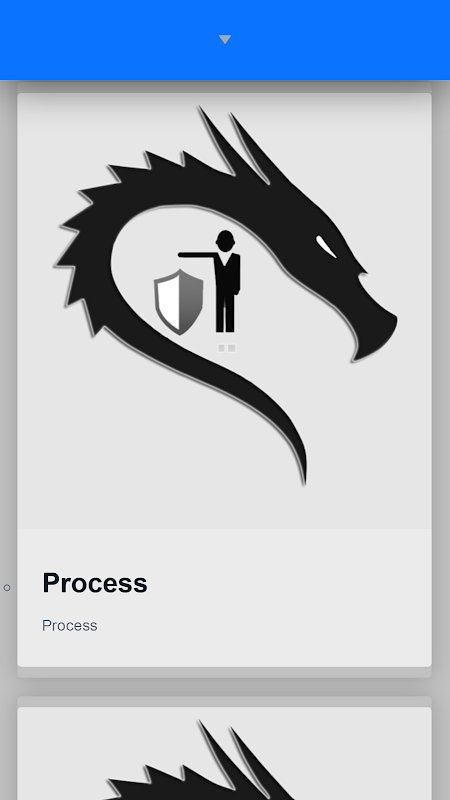Viewport: 450px width, 800px height.
Task: Open the bold Process heading
Action: pyautogui.click(x=95, y=582)
